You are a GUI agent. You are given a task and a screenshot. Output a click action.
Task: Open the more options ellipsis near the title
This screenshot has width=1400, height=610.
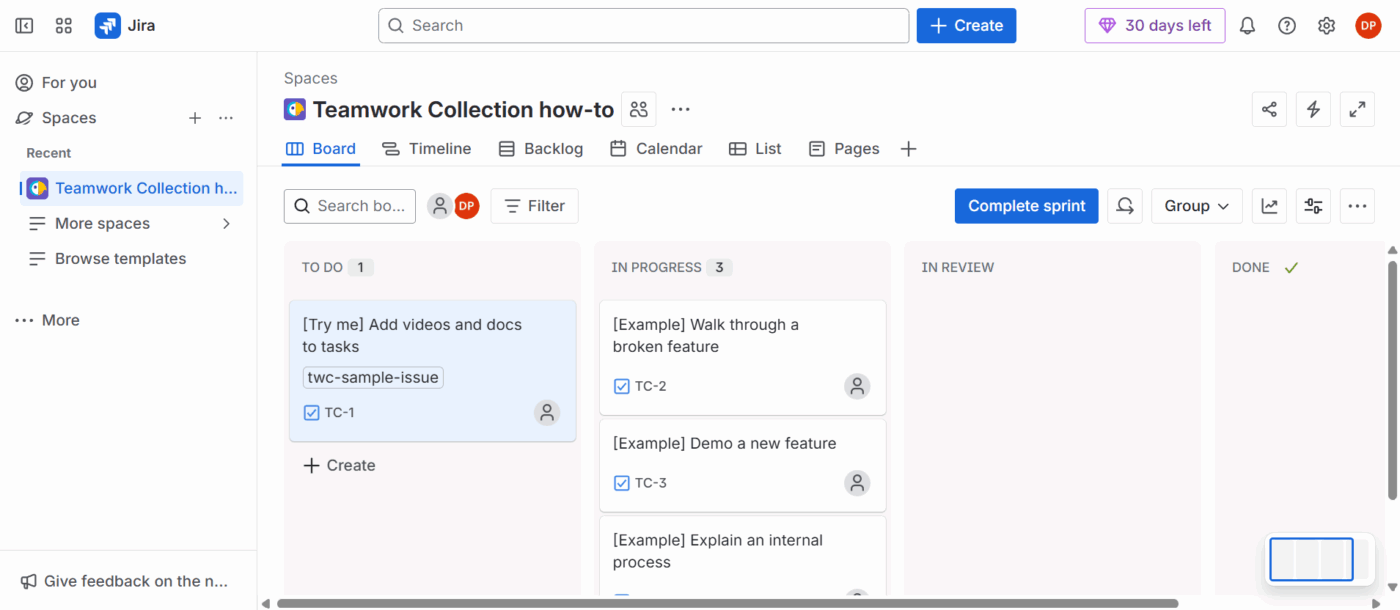point(680,109)
